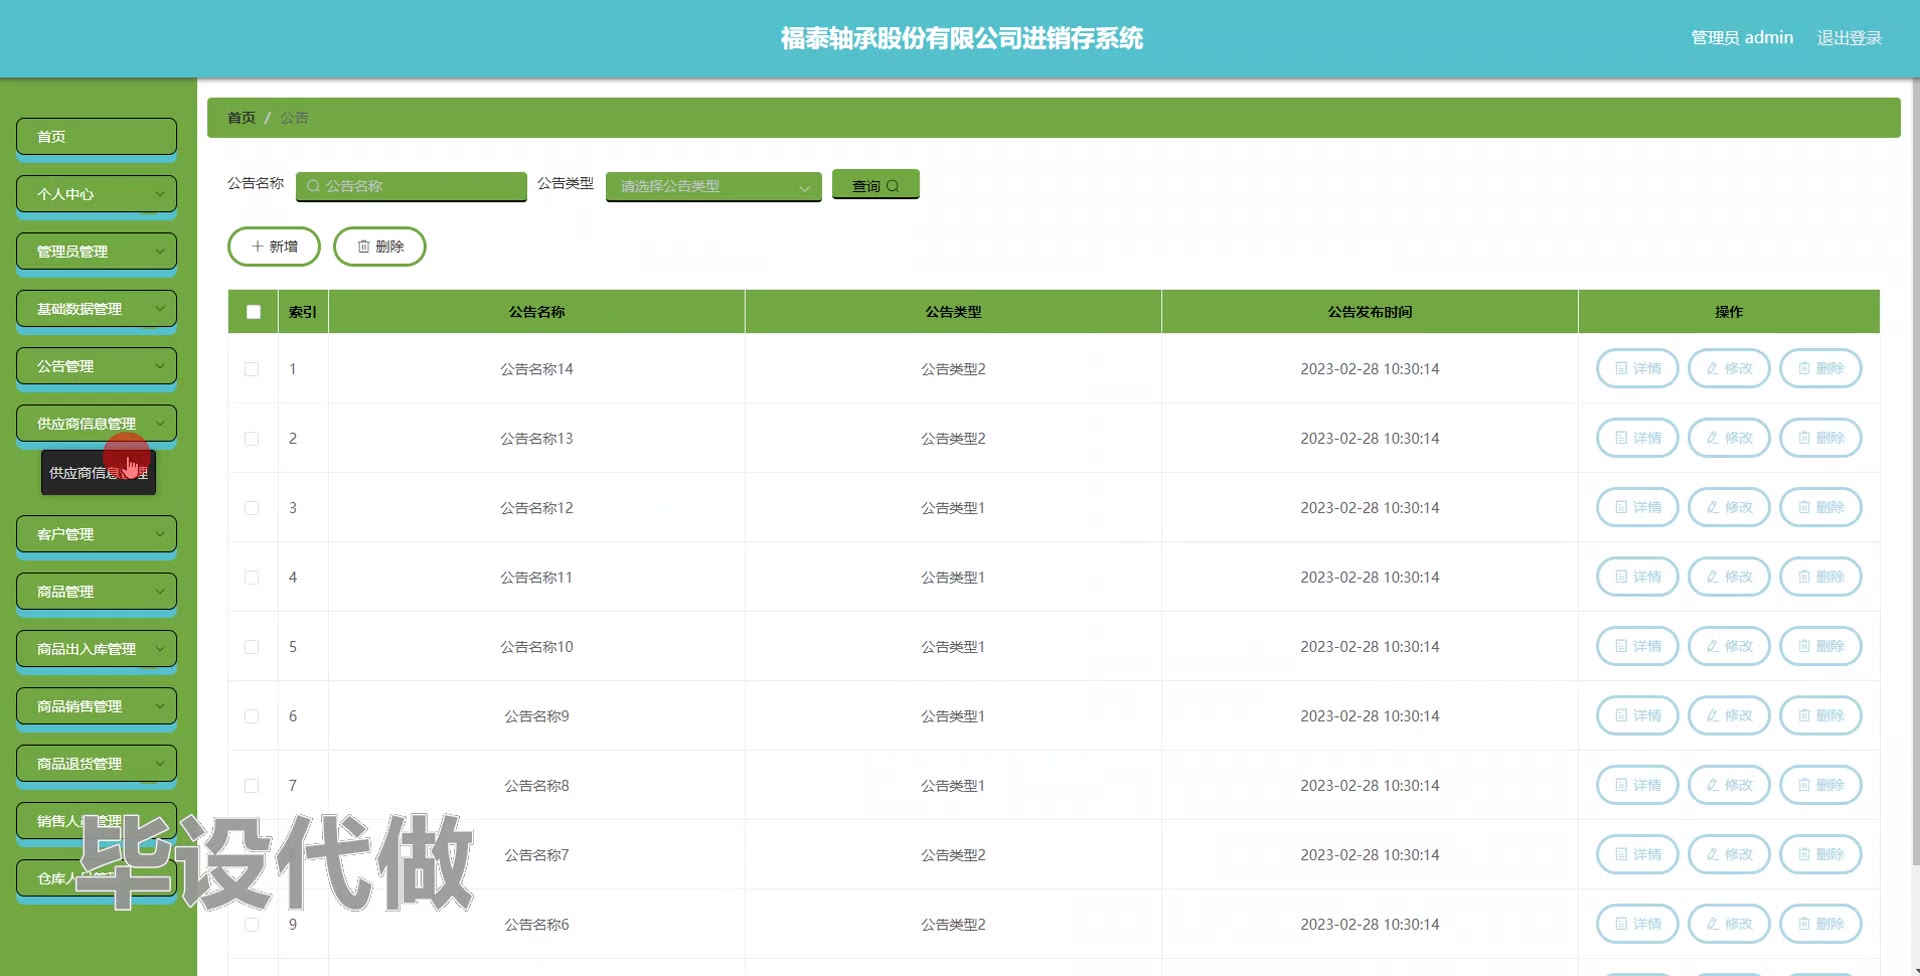The width and height of the screenshot is (1920, 976).
Task: Expand the 个人中心 sidebar menu
Action: [x=96, y=194]
